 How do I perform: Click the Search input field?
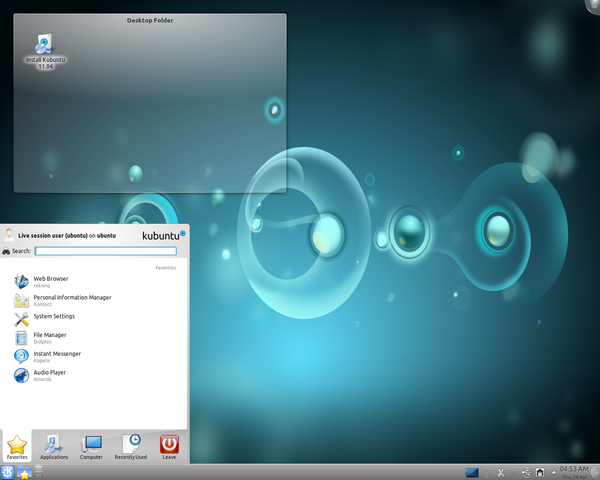pyautogui.click(x=105, y=251)
